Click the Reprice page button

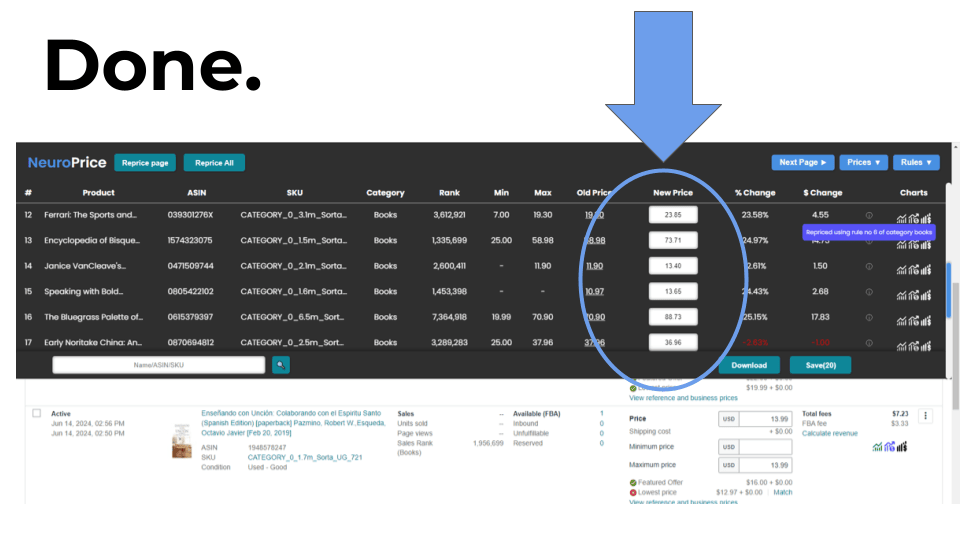point(145,163)
